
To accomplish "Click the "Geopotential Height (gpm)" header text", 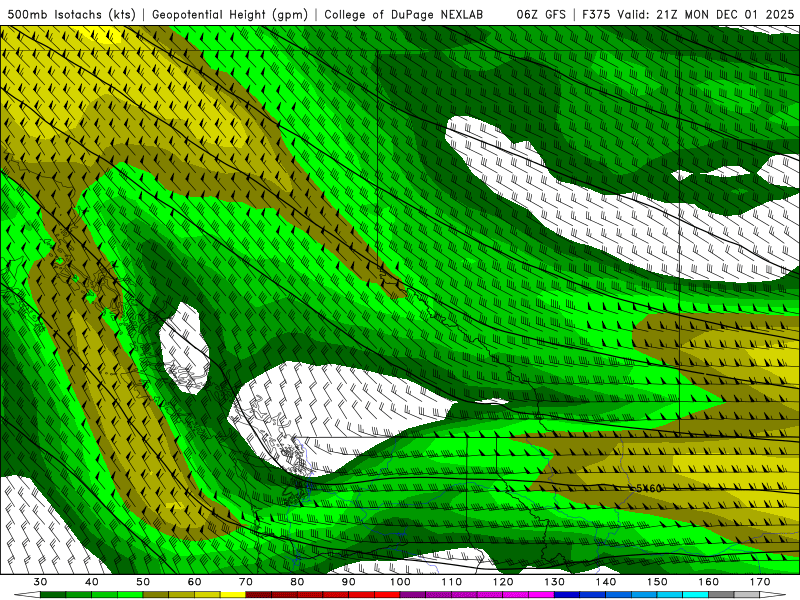I will point(230,14).
